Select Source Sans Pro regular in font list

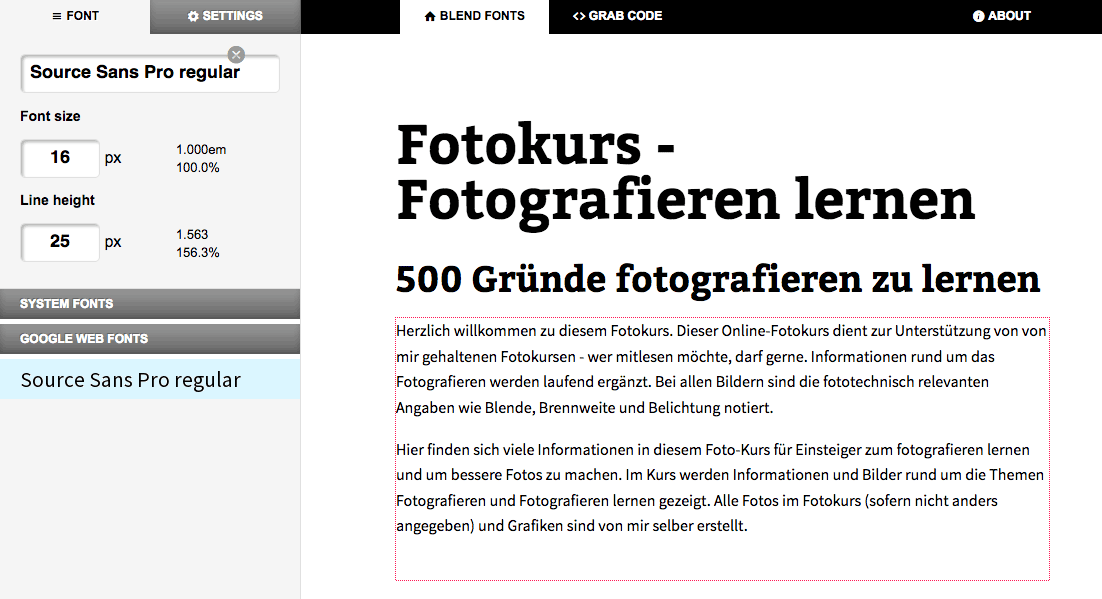click(150, 380)
